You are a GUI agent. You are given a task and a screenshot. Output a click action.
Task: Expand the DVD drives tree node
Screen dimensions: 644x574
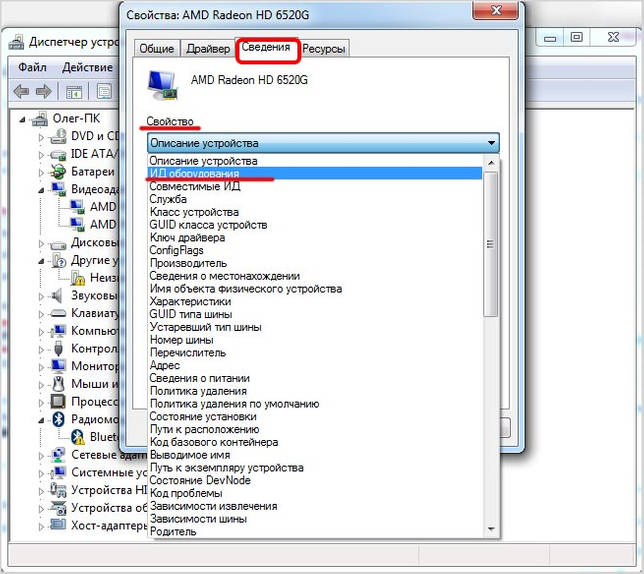tap(41, 137)
